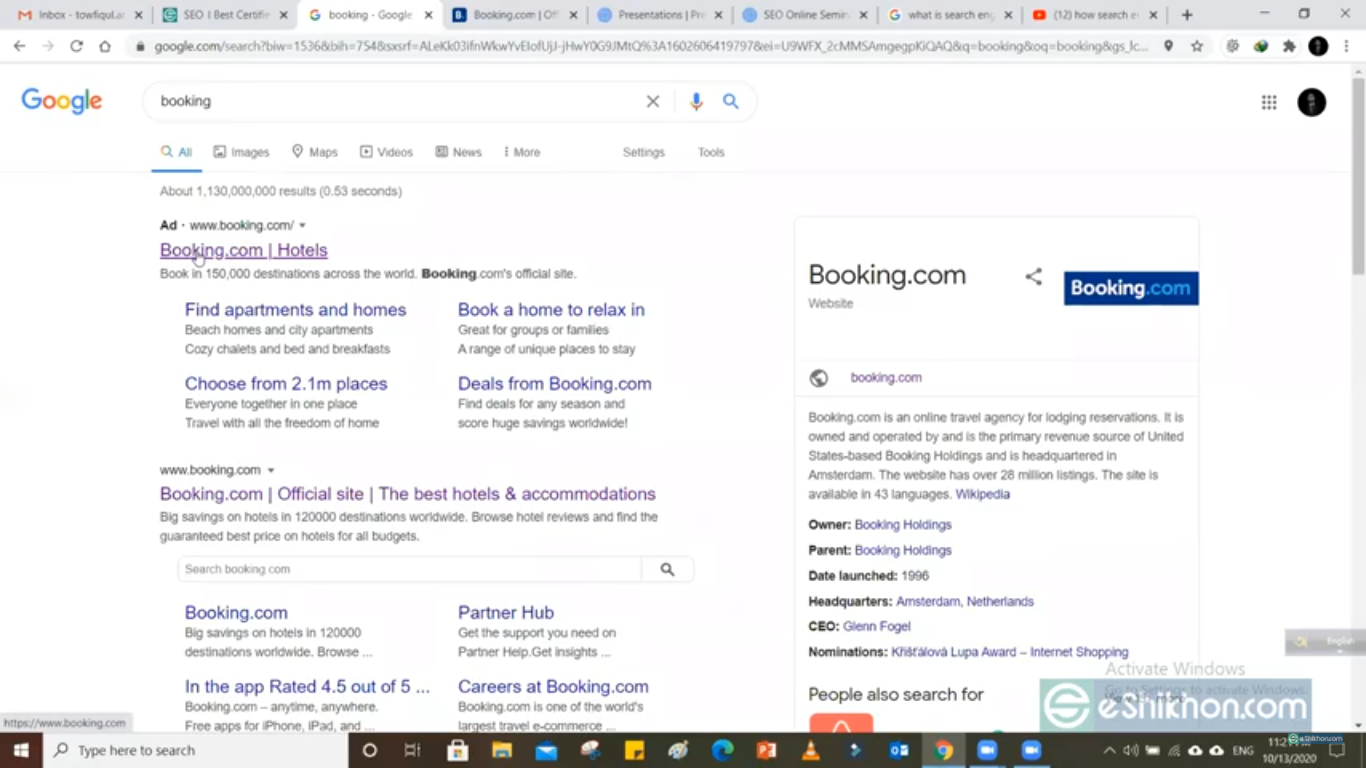1366x768 pixels.
Task: Click the blue magnifier search icon
Action: pyautogui.click(x=731, y=101)
